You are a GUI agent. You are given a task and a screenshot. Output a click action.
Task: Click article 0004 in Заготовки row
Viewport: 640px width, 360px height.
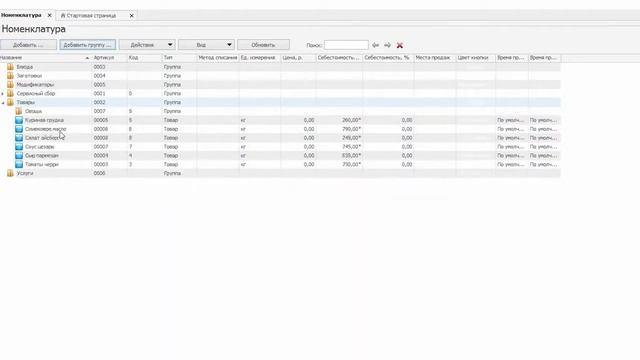click(x=100, y=76)
